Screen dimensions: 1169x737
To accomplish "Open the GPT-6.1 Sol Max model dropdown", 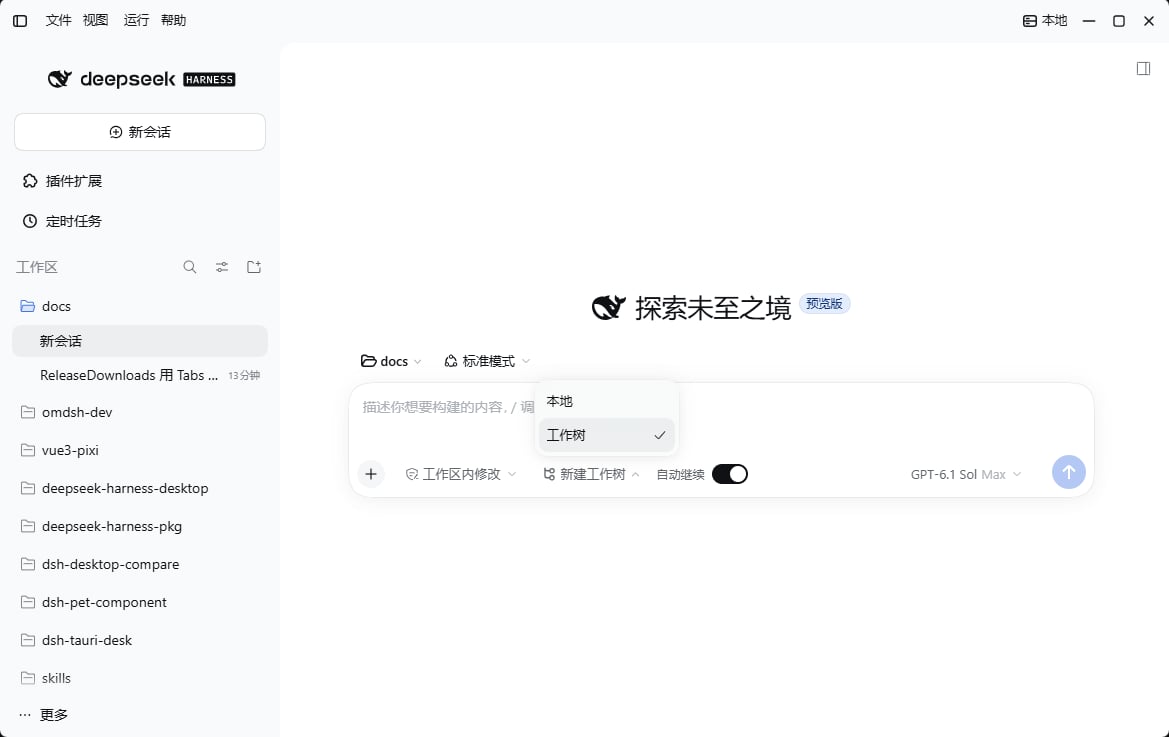I will [x=965, y=475].
